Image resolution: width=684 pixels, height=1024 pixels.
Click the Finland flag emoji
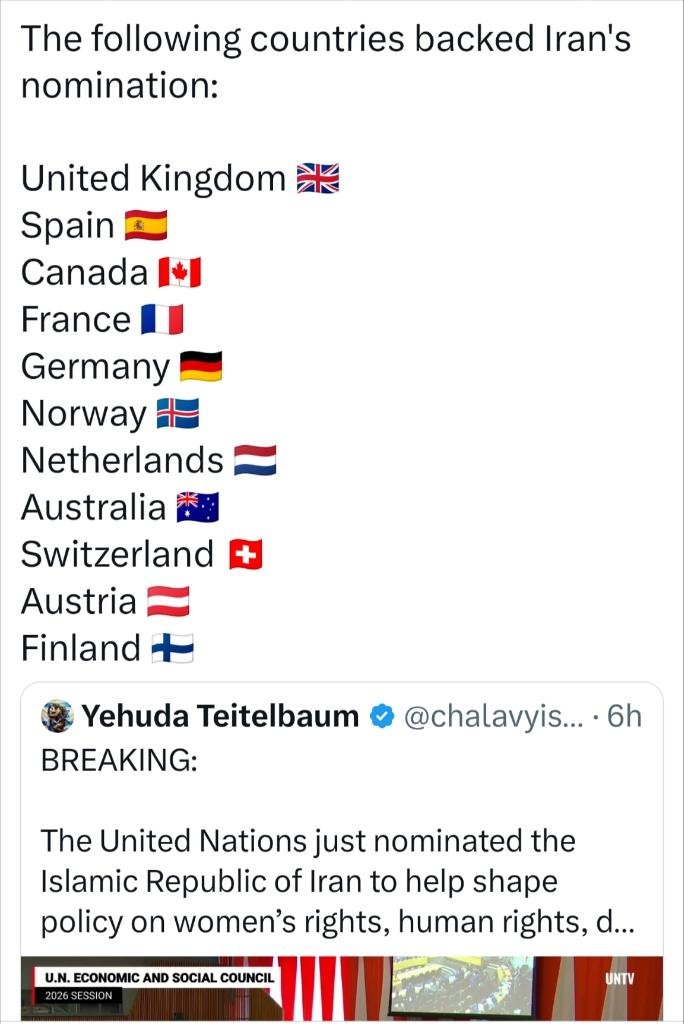coord(172,649)
